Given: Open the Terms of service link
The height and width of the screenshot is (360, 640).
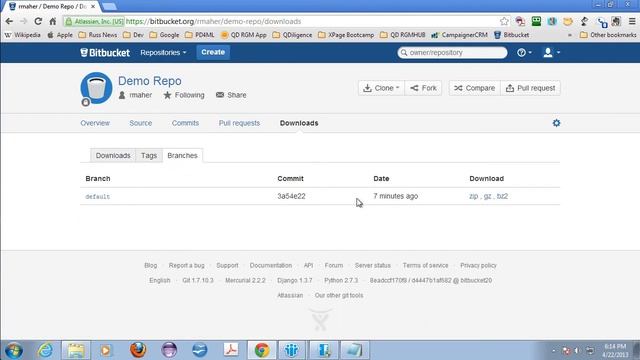Looking at the screenshot, I should [x=425, y=265].
